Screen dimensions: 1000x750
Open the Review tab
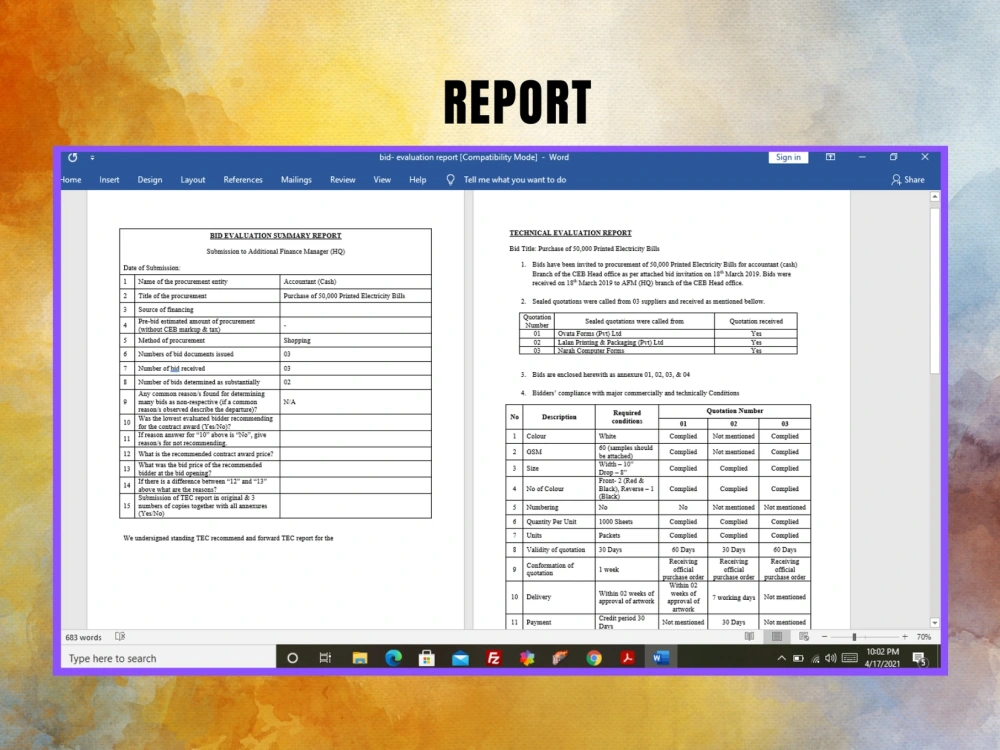342,180
